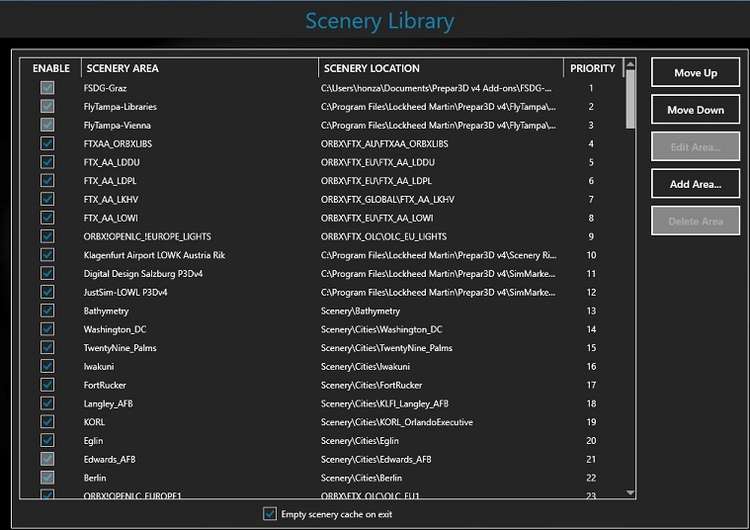Select the FTXAA_ORBXLIBS scenery area name
This screenshot has height=530, width=750.
coord(118,144)
